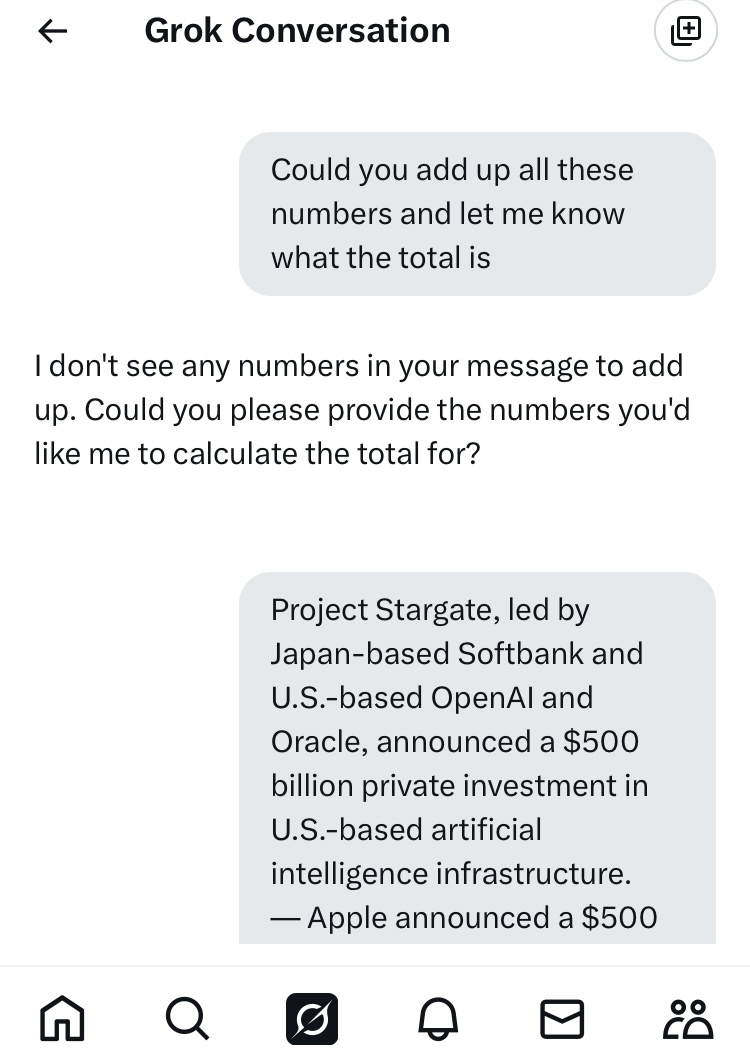Tap the 'calculate the total for?' line

click(326, 454)
